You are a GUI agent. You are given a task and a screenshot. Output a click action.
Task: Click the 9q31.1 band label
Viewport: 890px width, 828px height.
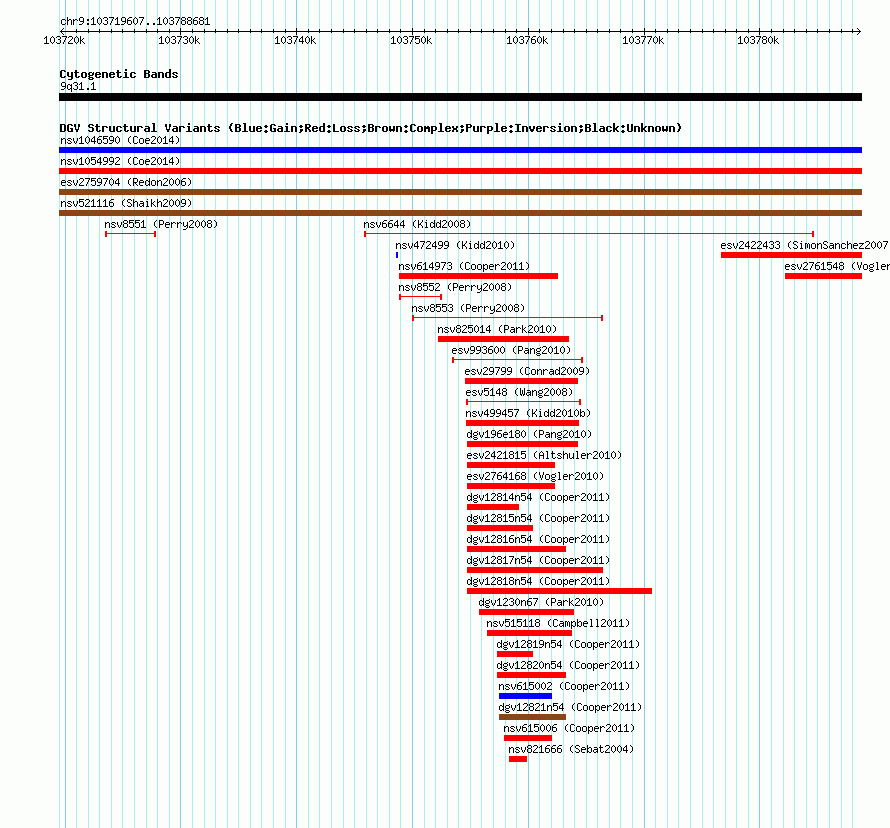(78, 86)
